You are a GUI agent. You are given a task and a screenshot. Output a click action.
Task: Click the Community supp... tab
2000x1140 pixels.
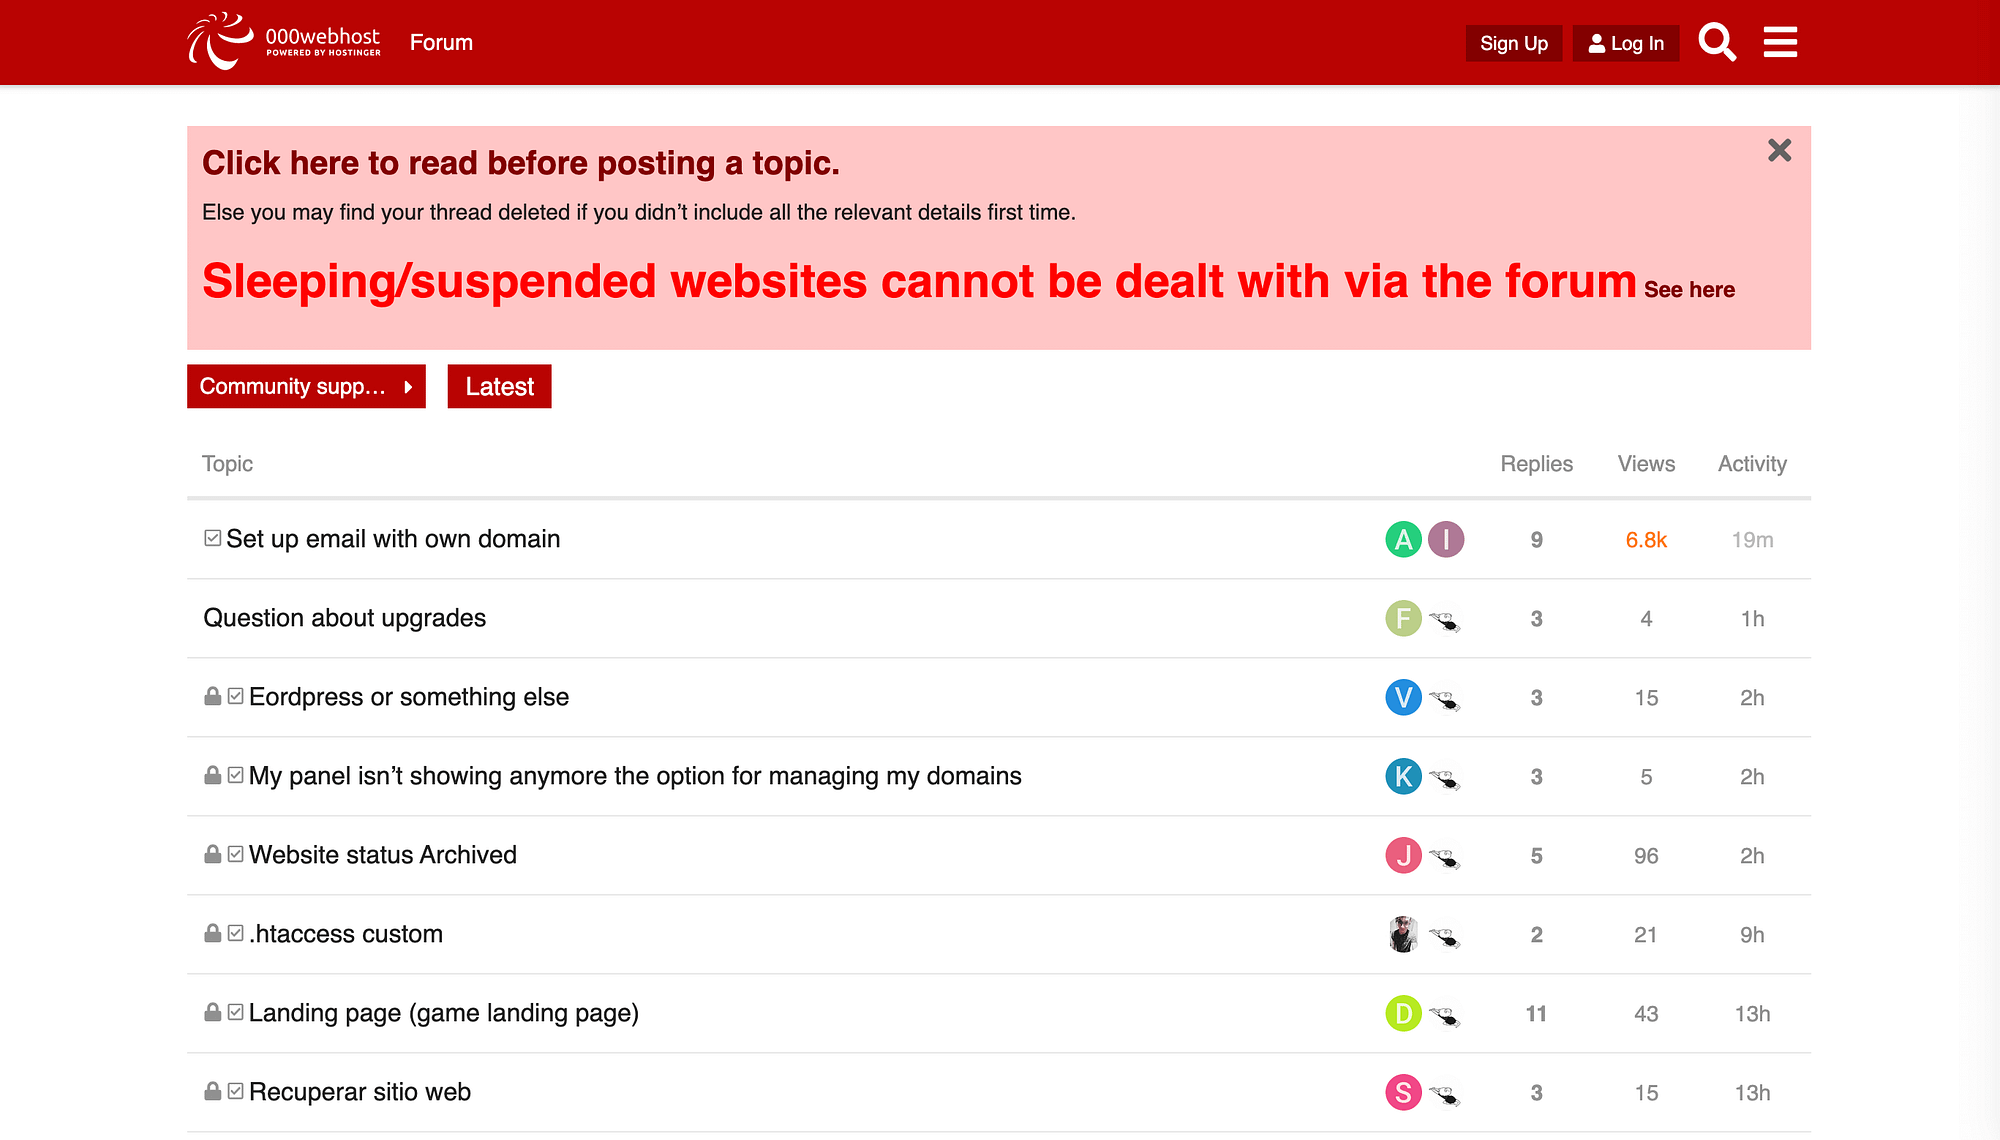click(305, 386)
